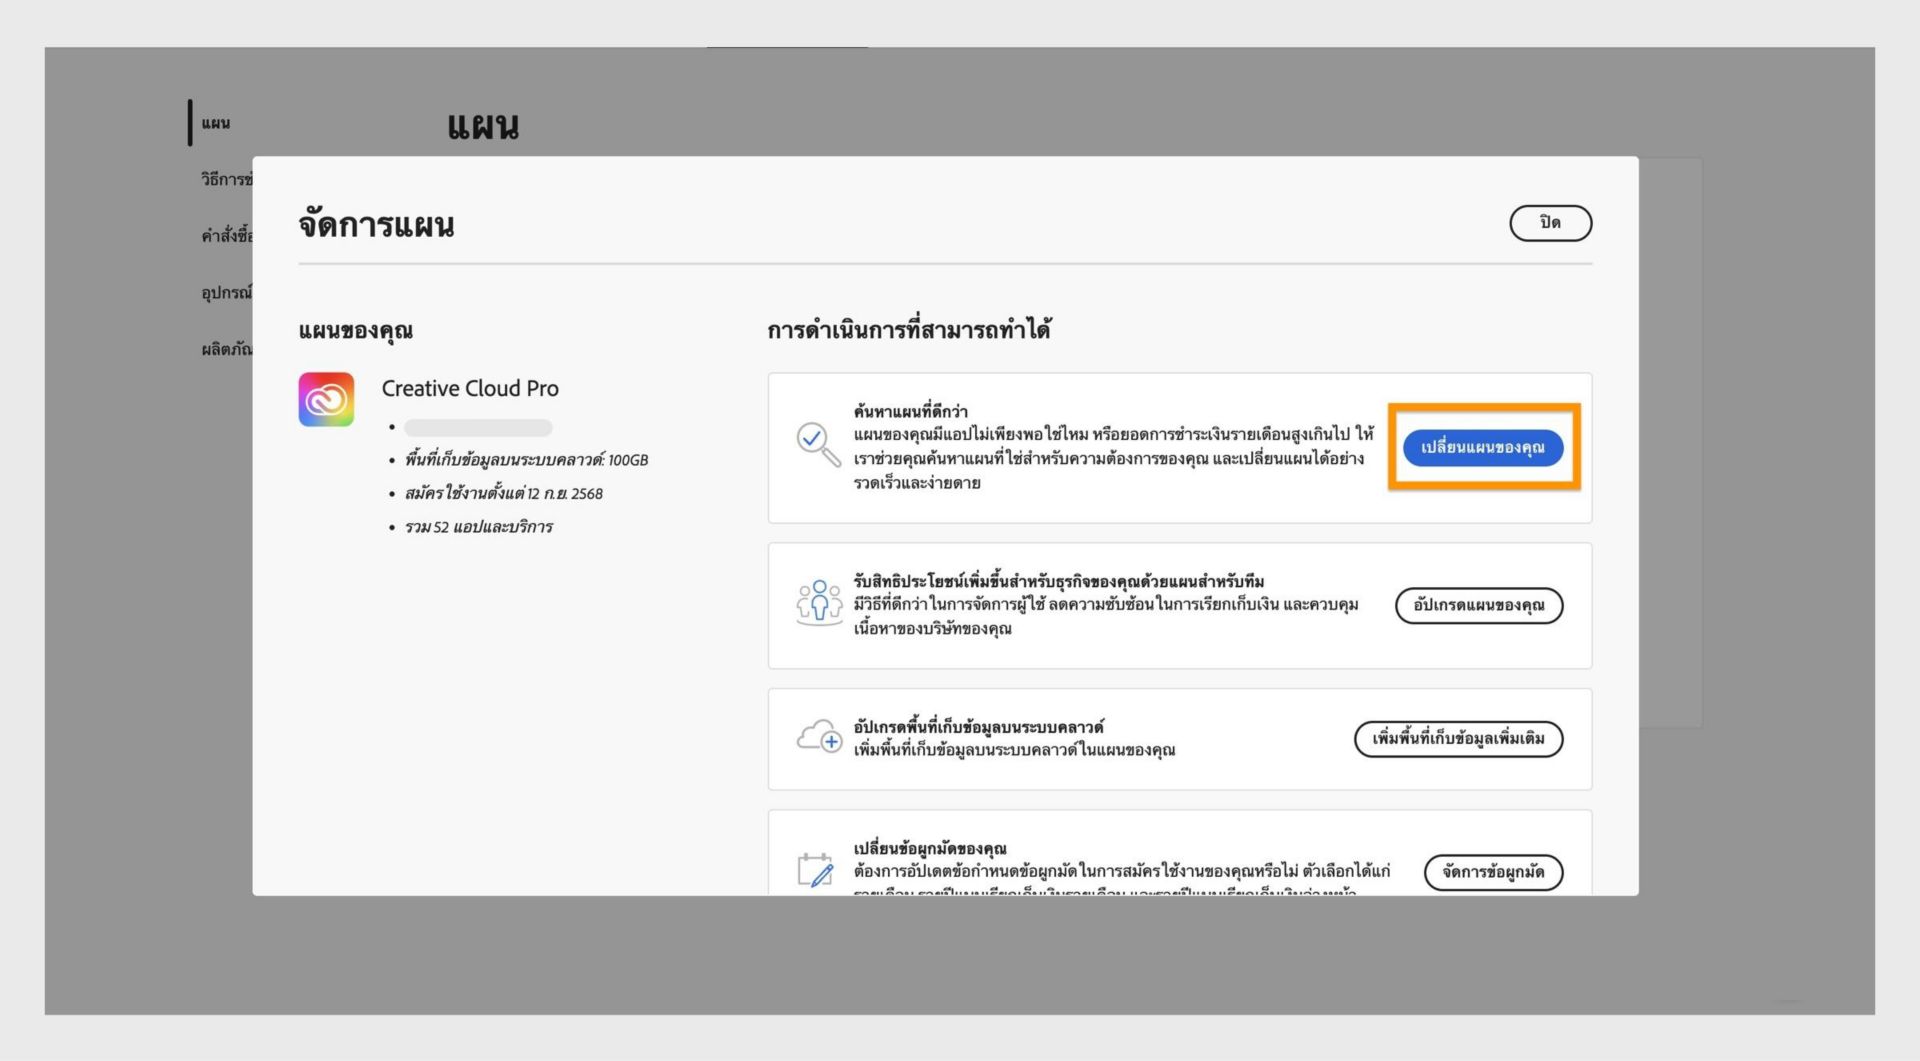Click the calendar pencil commitment icon
Viewport: 1920px width, 1061px height.
pyautogui.click(x=815, y=869)
